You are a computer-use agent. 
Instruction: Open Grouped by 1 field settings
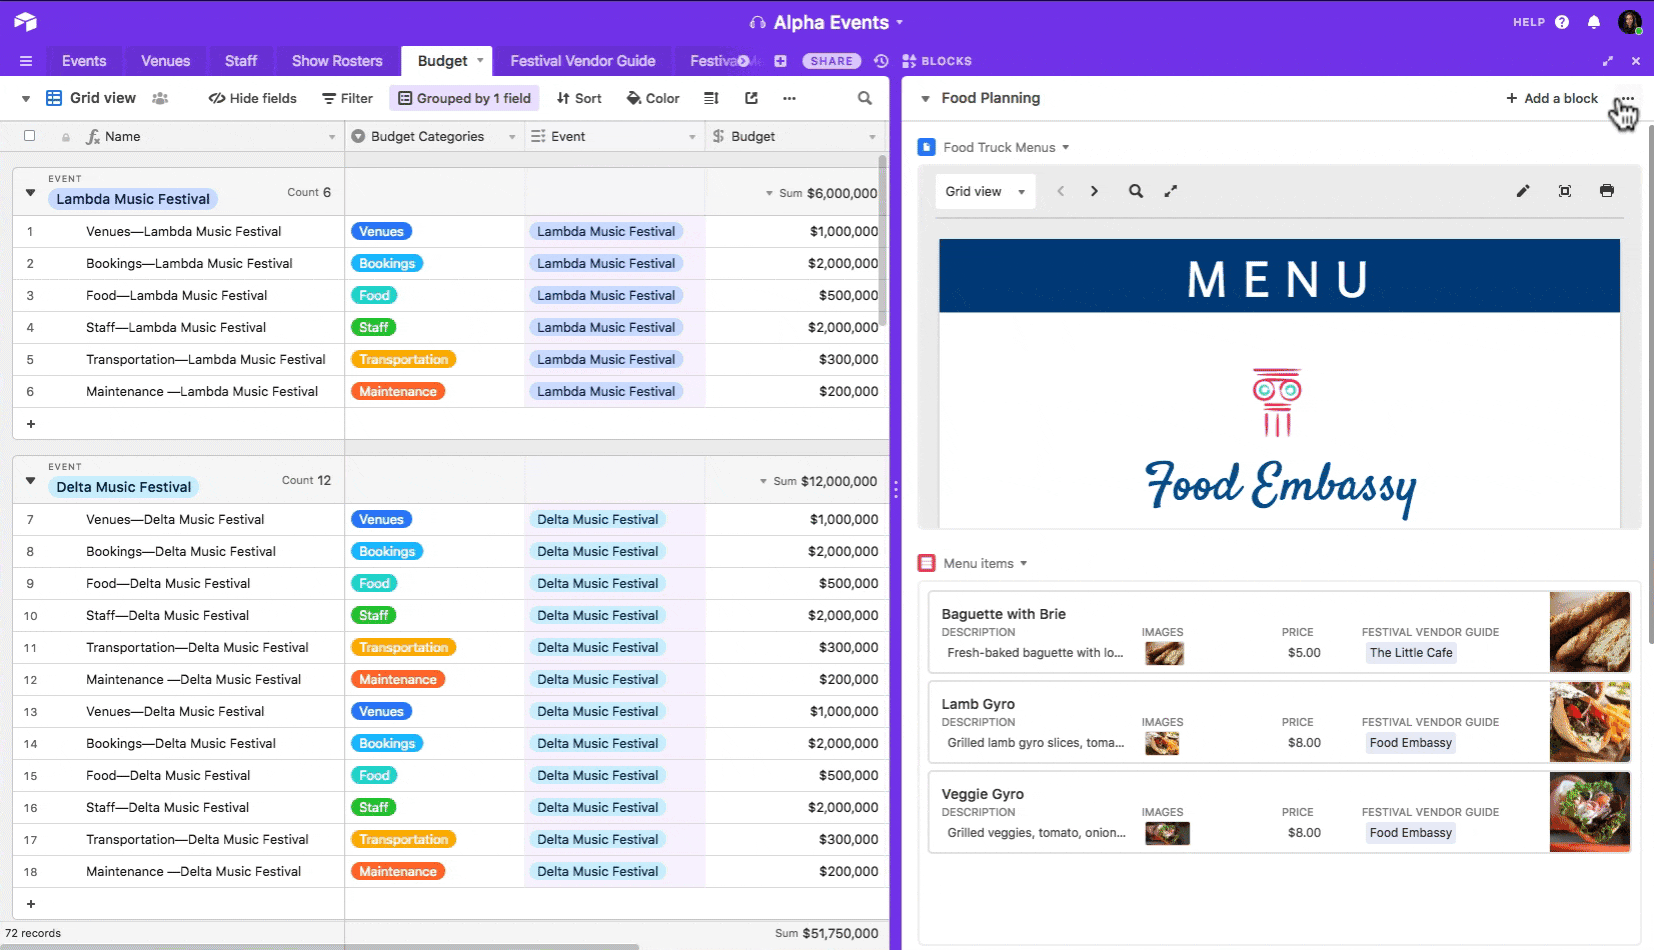464,98
